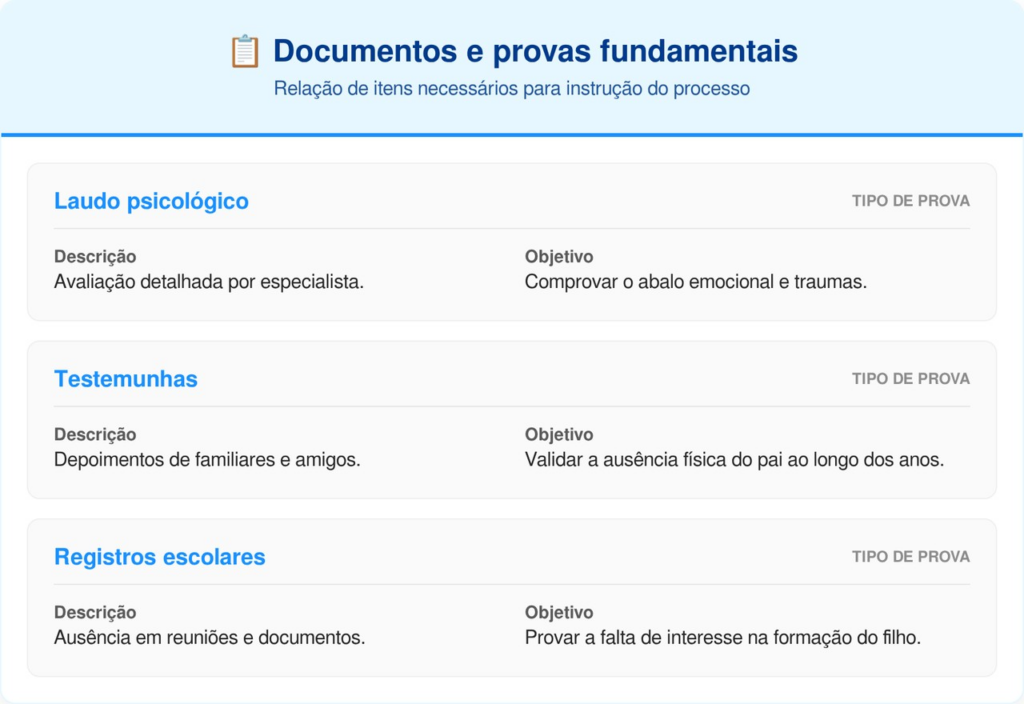
Task: Select the 'Testemunhas' card title
Action: click(x=126, y=379)
